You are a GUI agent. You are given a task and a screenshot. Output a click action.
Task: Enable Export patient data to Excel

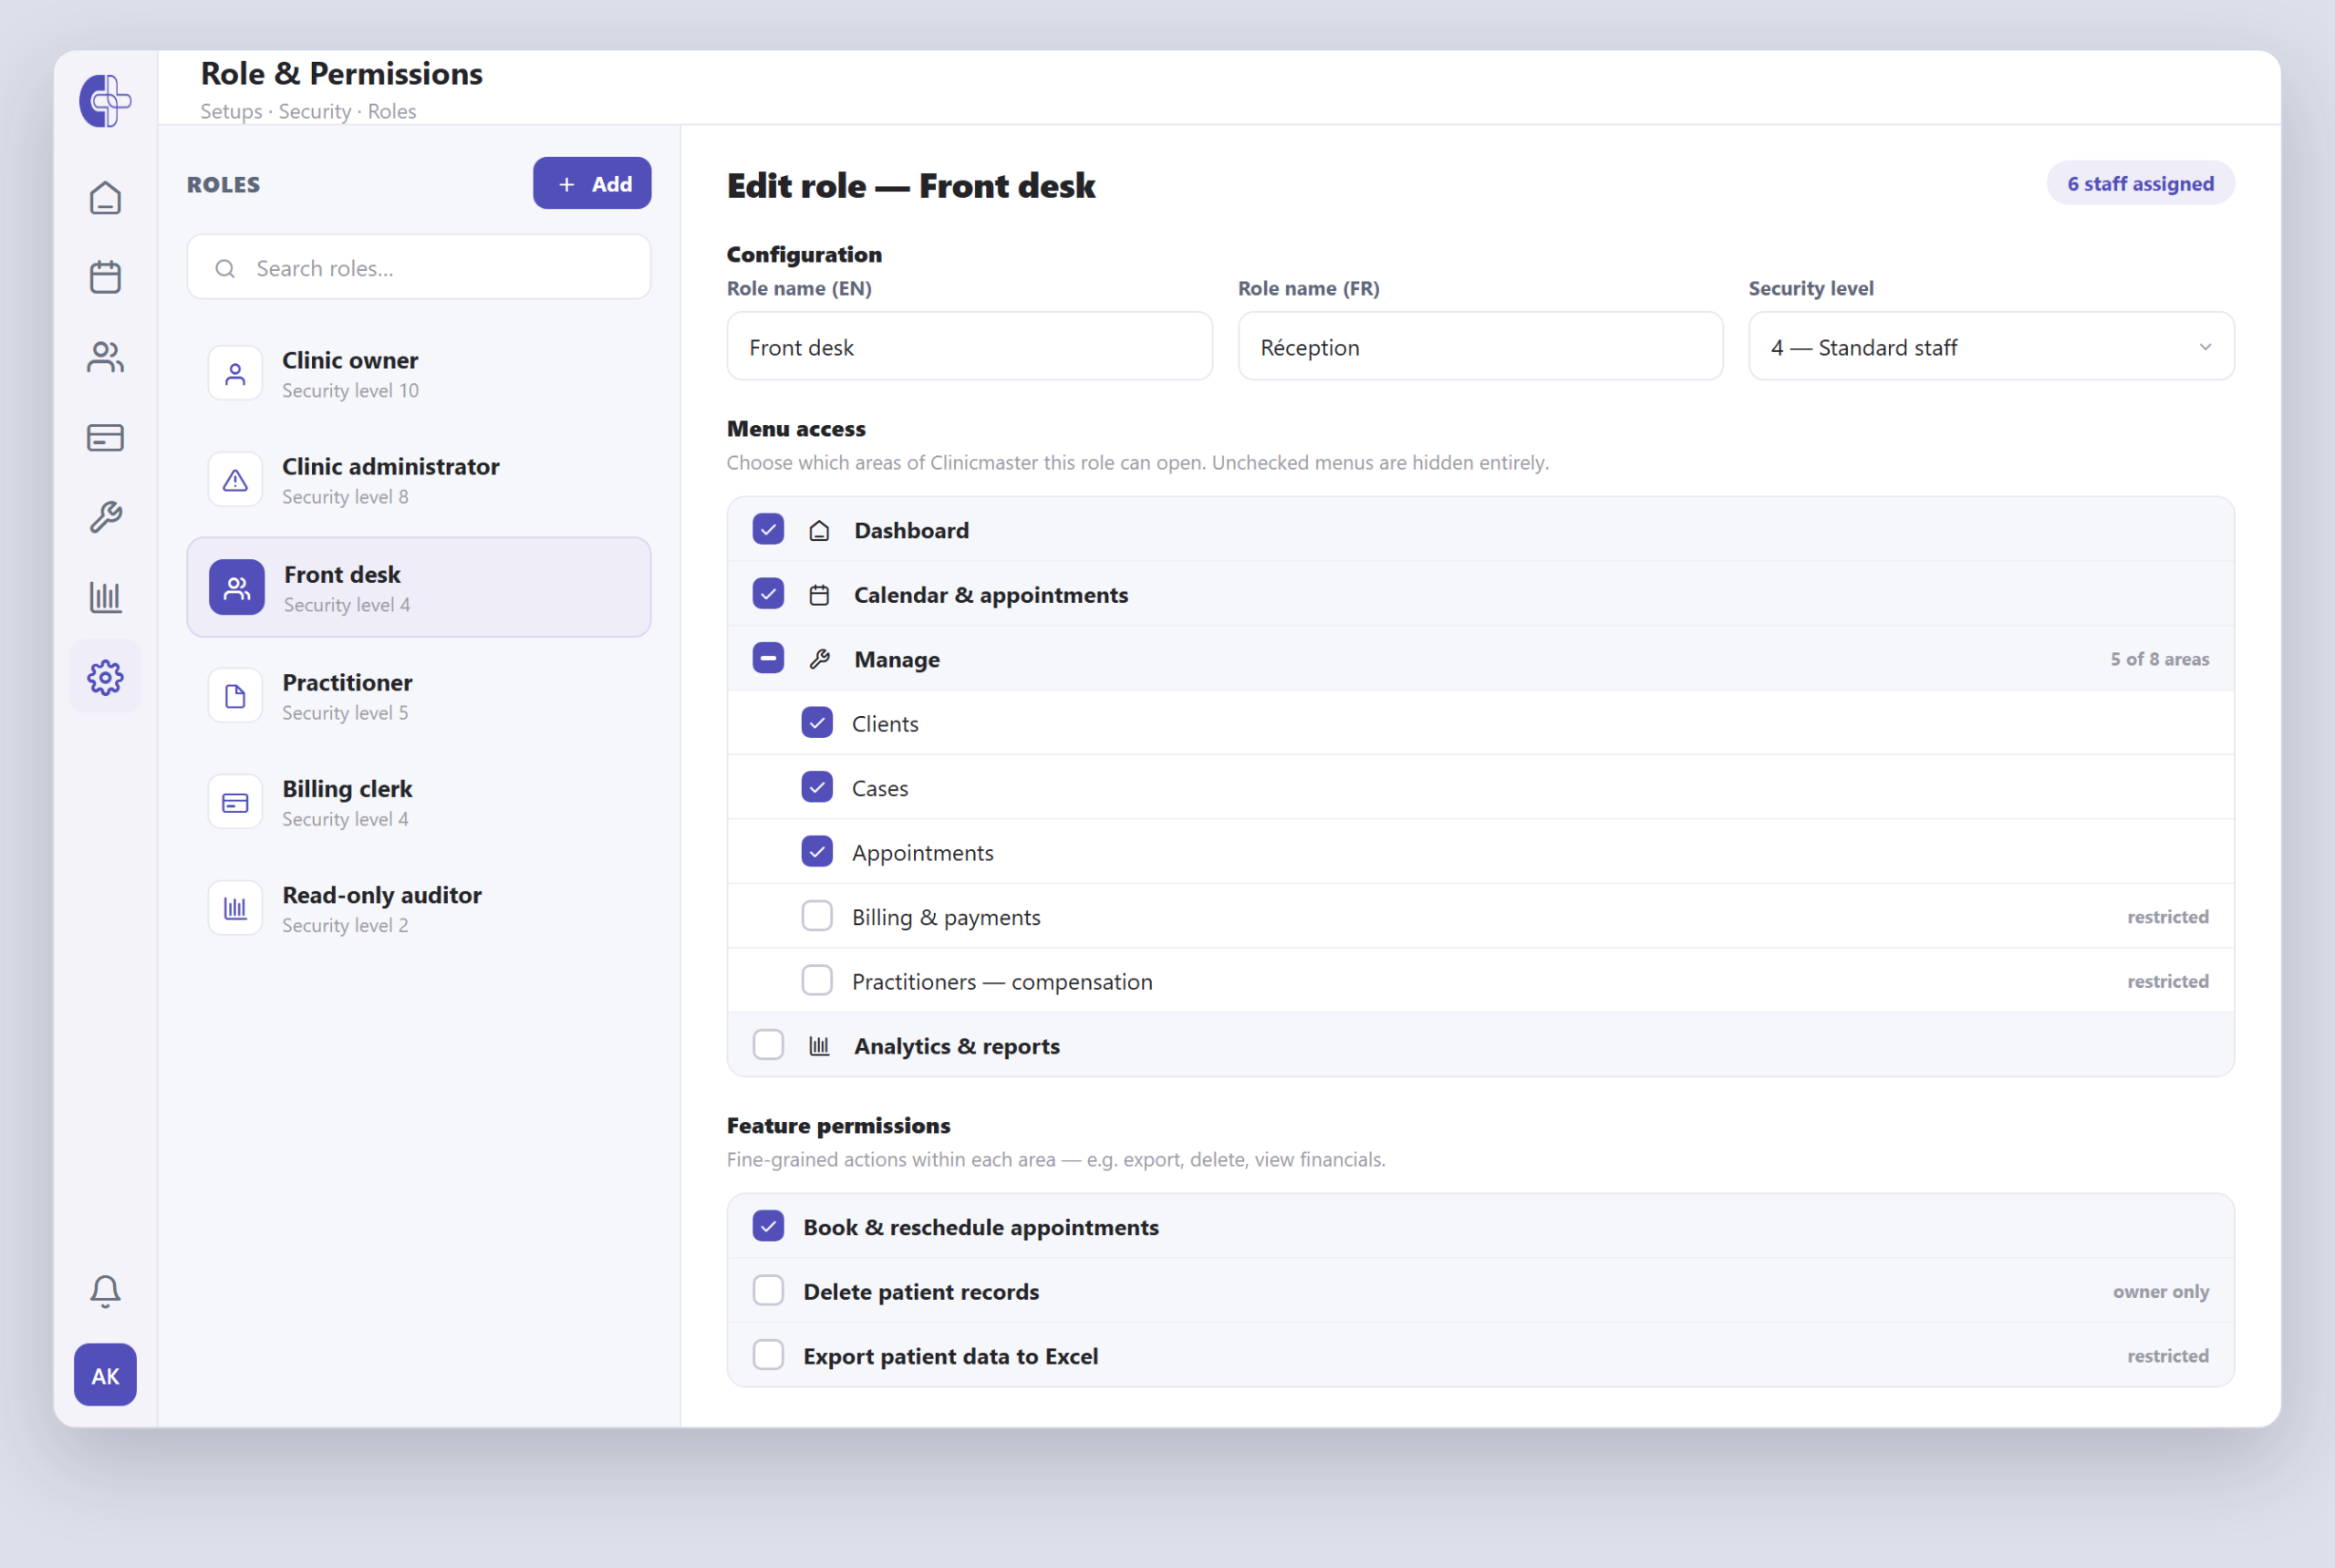[x=768, y=1355]
